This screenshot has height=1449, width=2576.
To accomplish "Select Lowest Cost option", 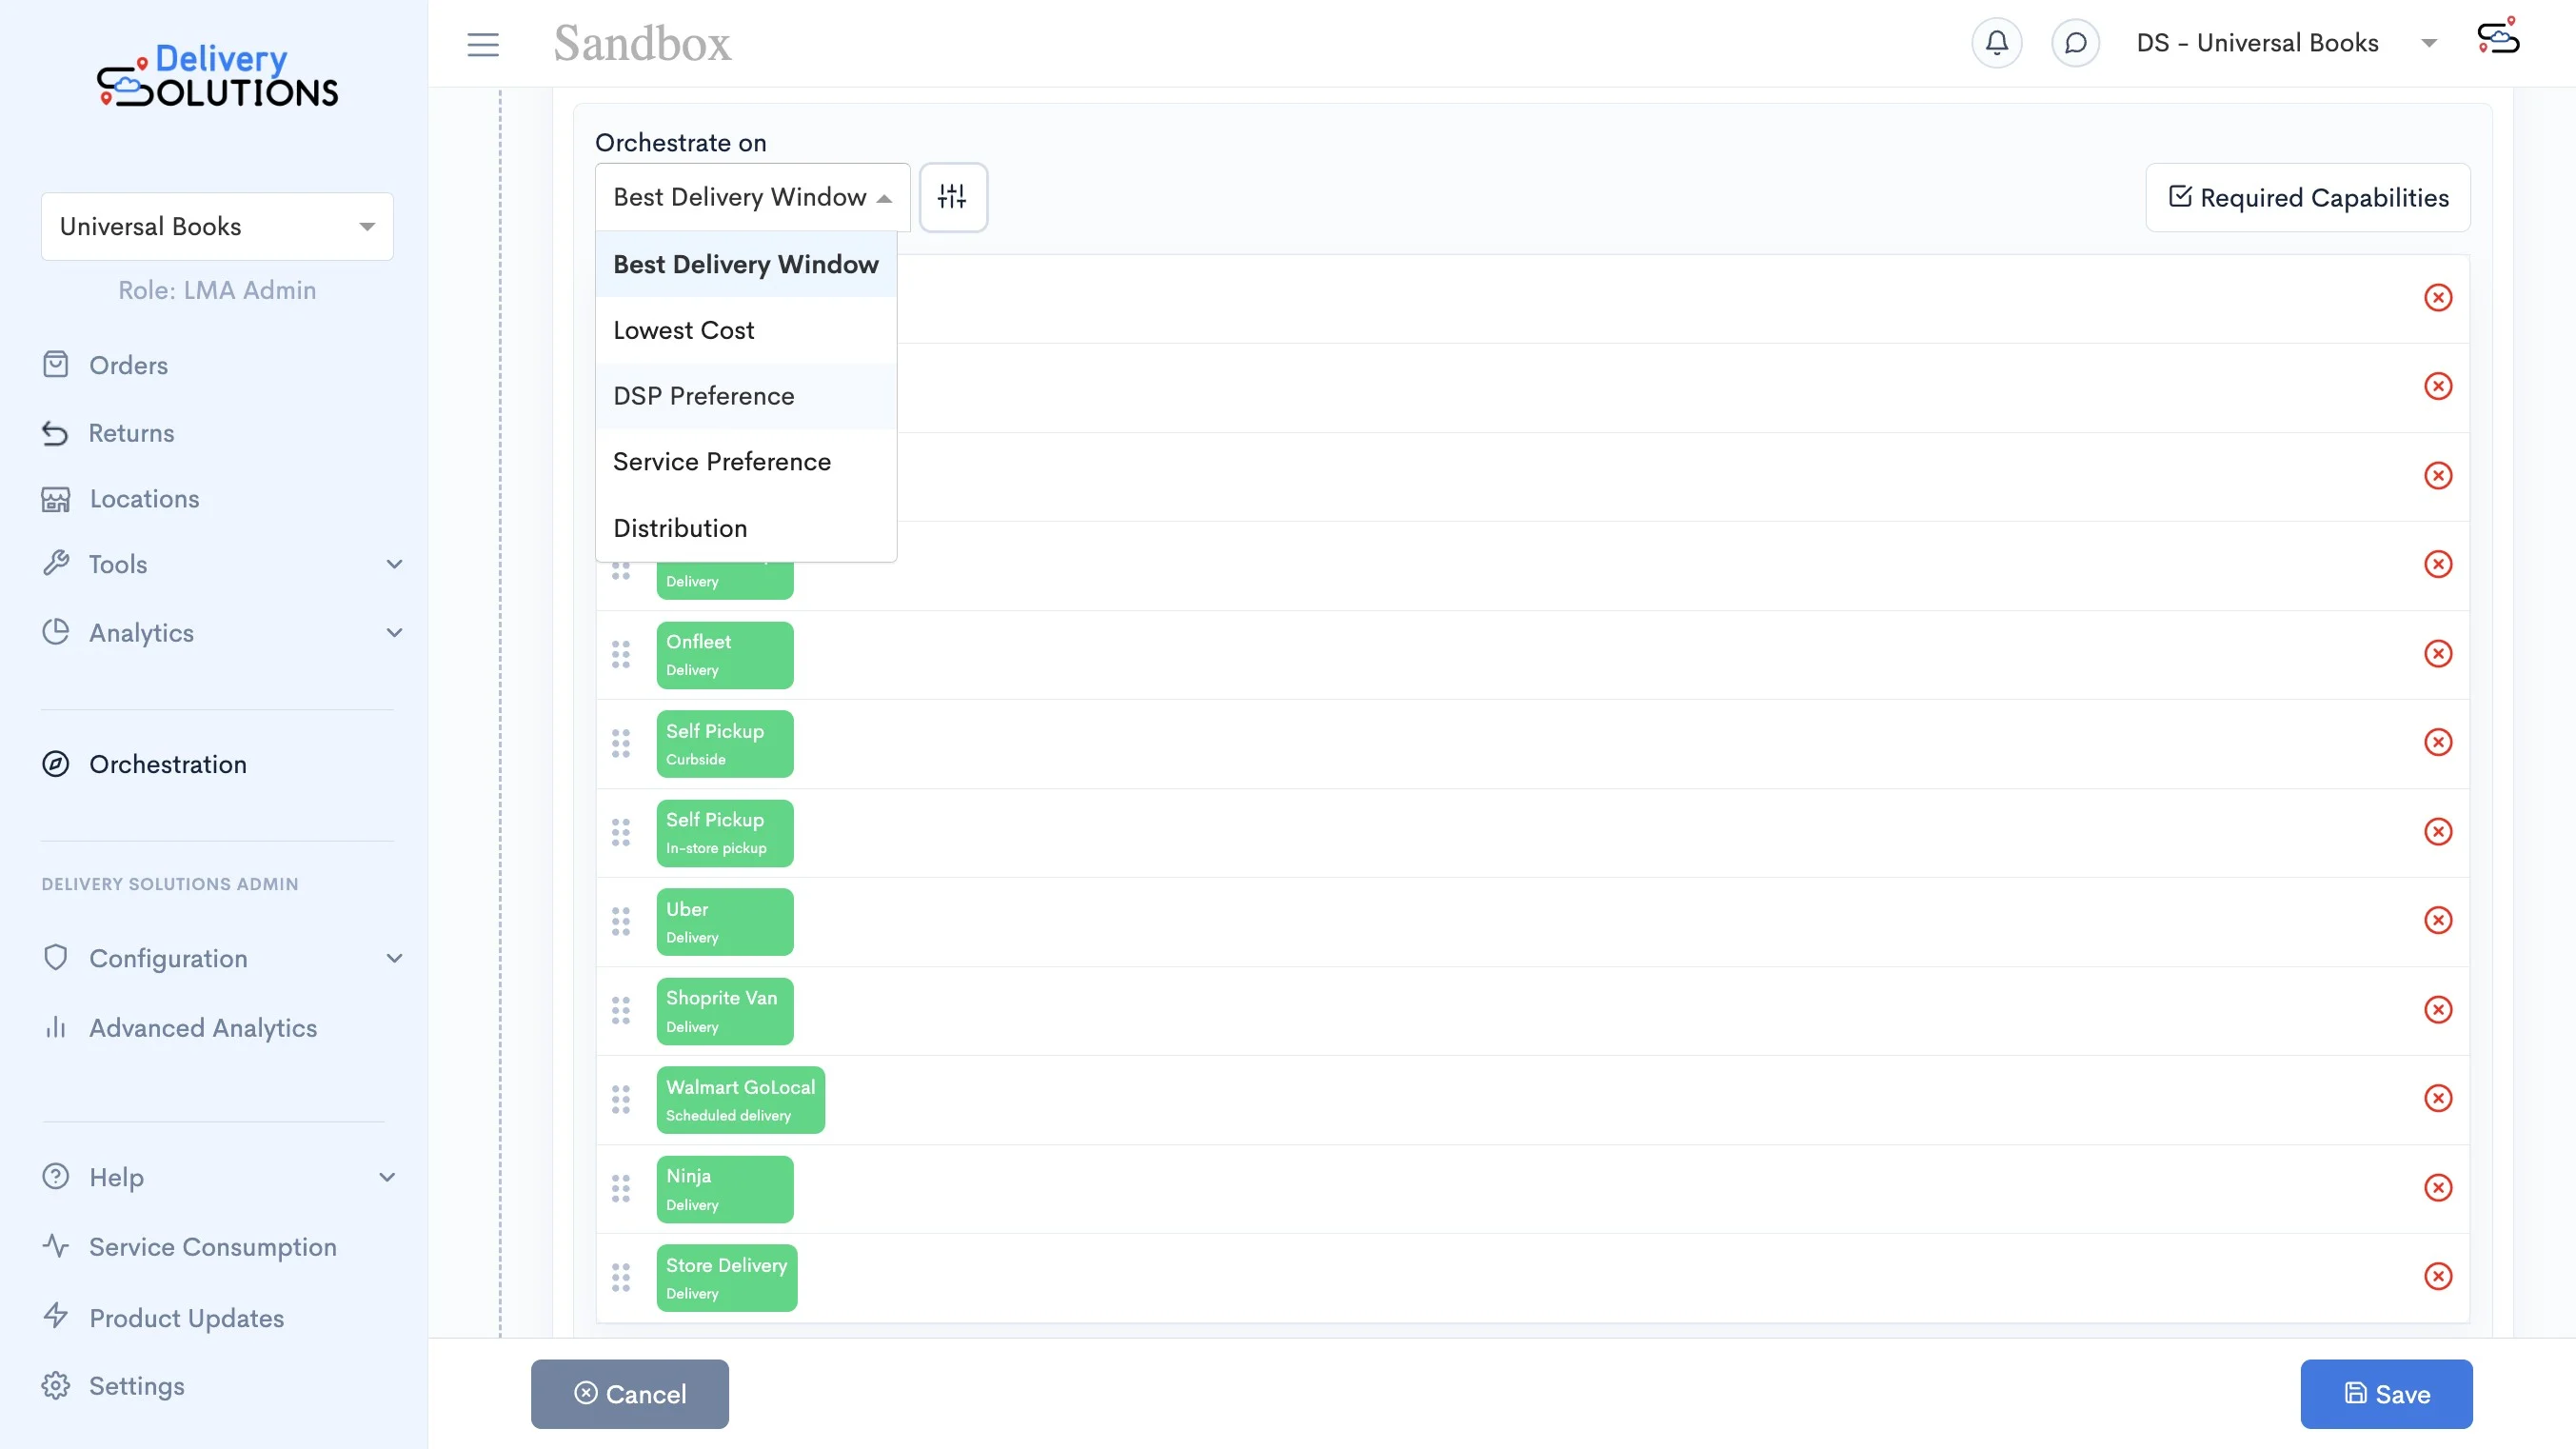I will (746, 331).
